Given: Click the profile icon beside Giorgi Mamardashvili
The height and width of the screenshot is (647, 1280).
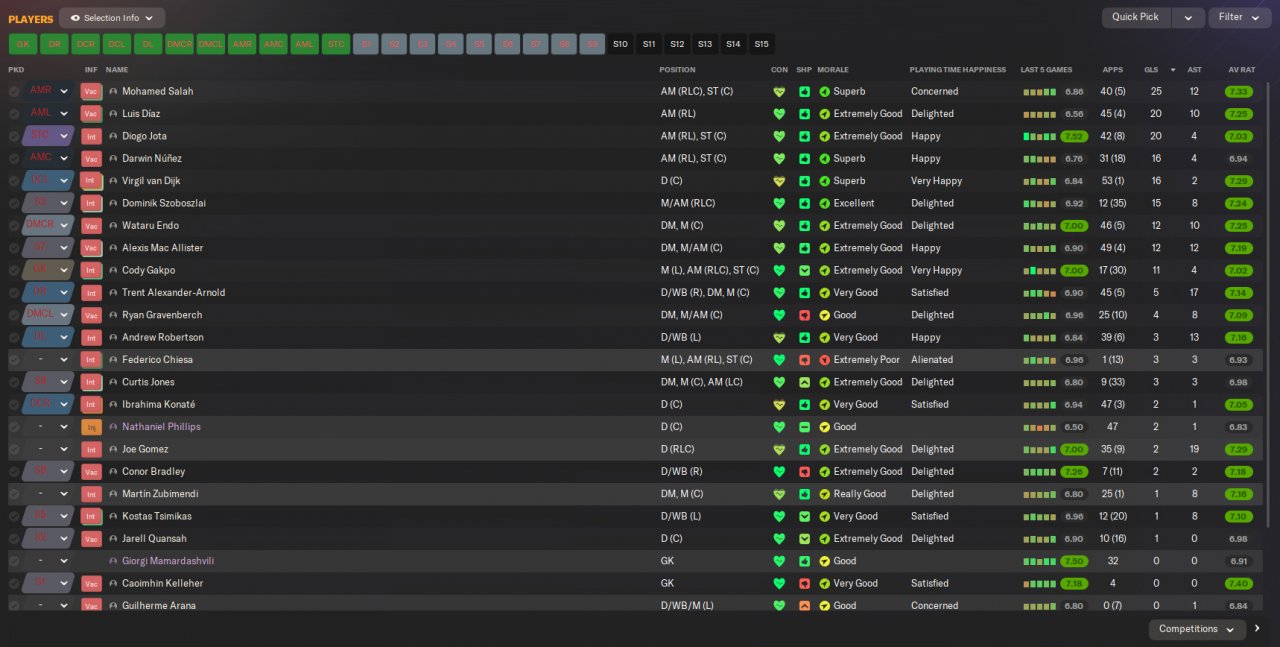Looking at the screenshot, I should point(113,562).
